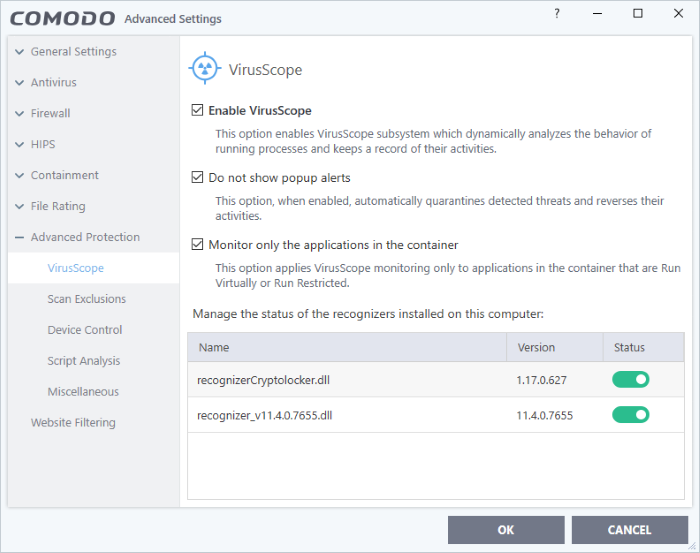The image size is (700, 553).
Task: Toggle Monitor only applications in container checkbox
Action: 197,244
